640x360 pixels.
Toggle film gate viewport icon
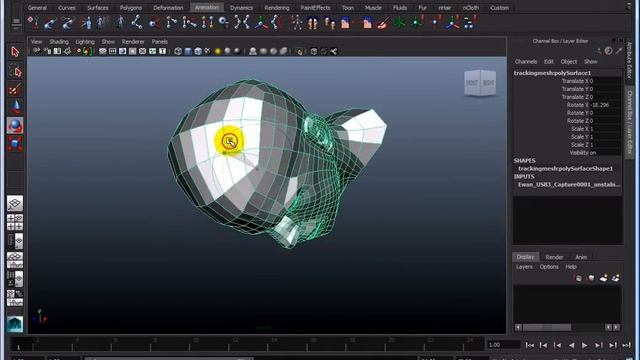coord(113,51)
